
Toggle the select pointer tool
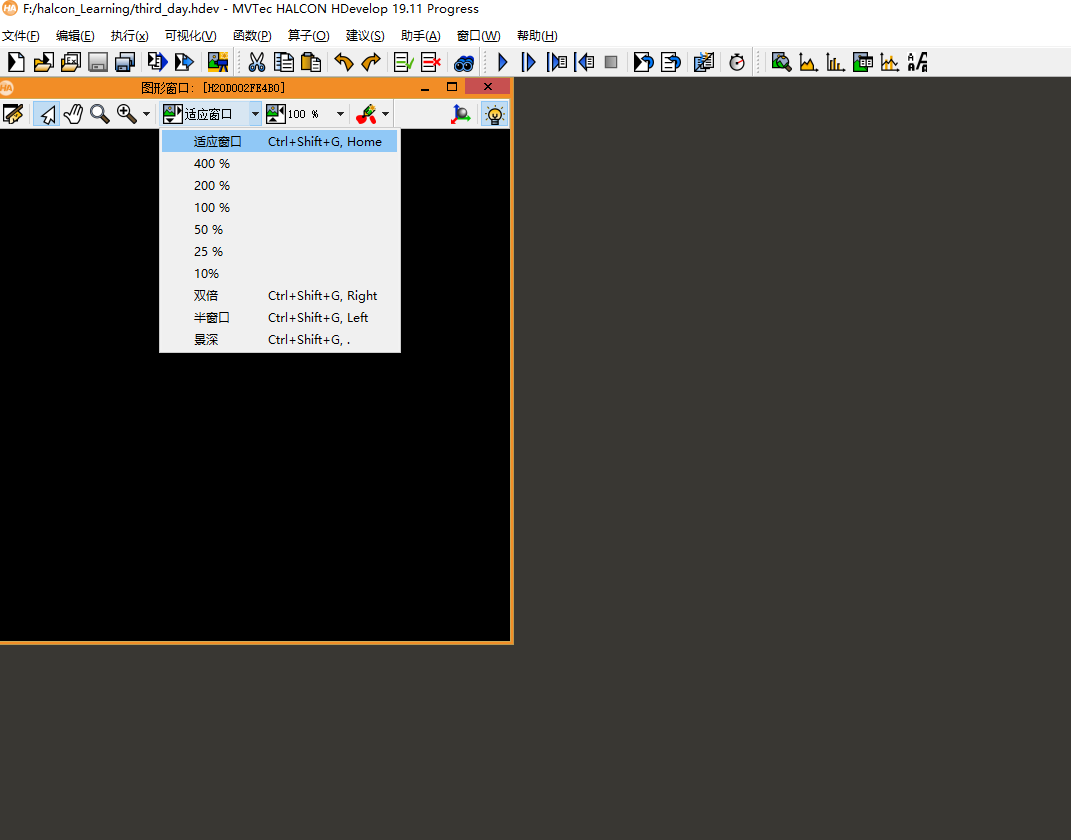coord(46,114)
